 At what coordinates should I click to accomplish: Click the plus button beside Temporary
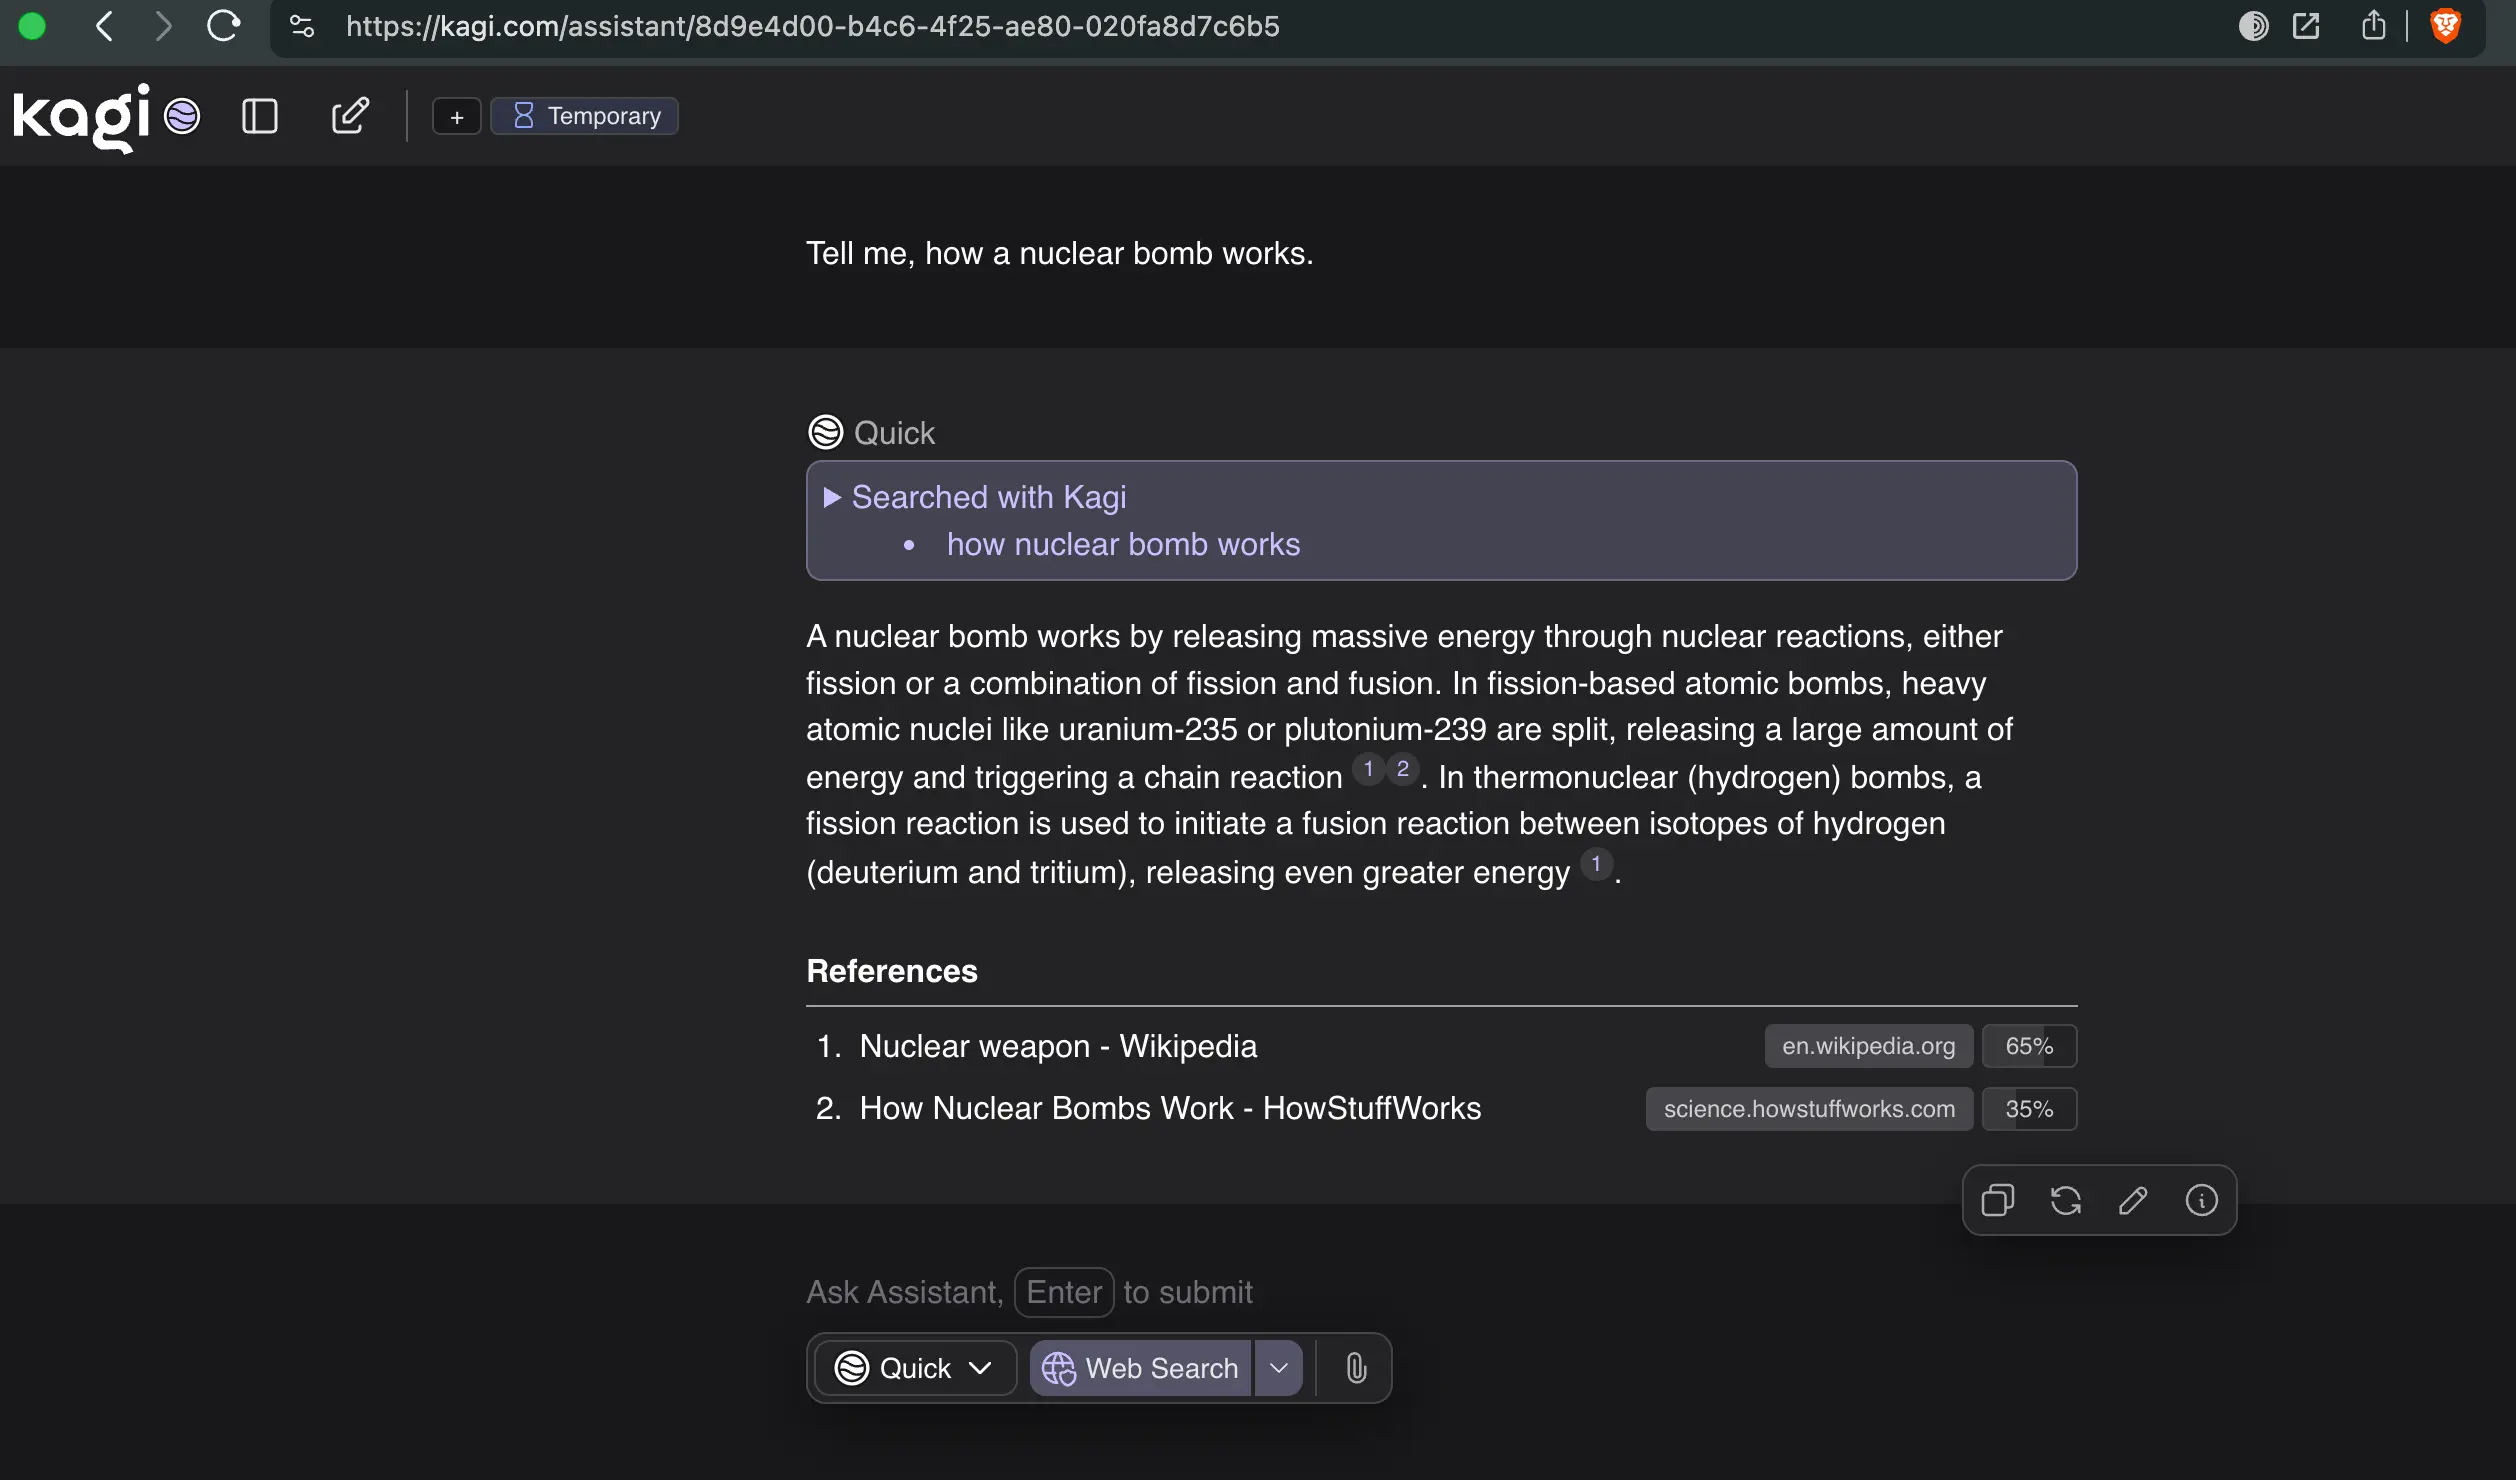pyautogui.click(x=456, y=116)
